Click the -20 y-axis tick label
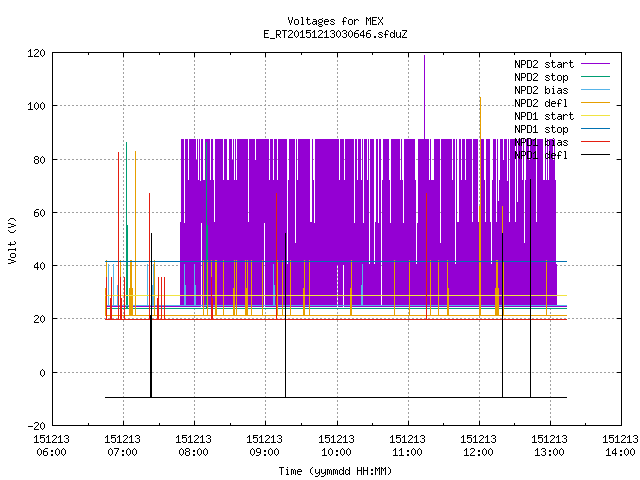This screenshot has height=480, width=640. click(x=36, y=426)
